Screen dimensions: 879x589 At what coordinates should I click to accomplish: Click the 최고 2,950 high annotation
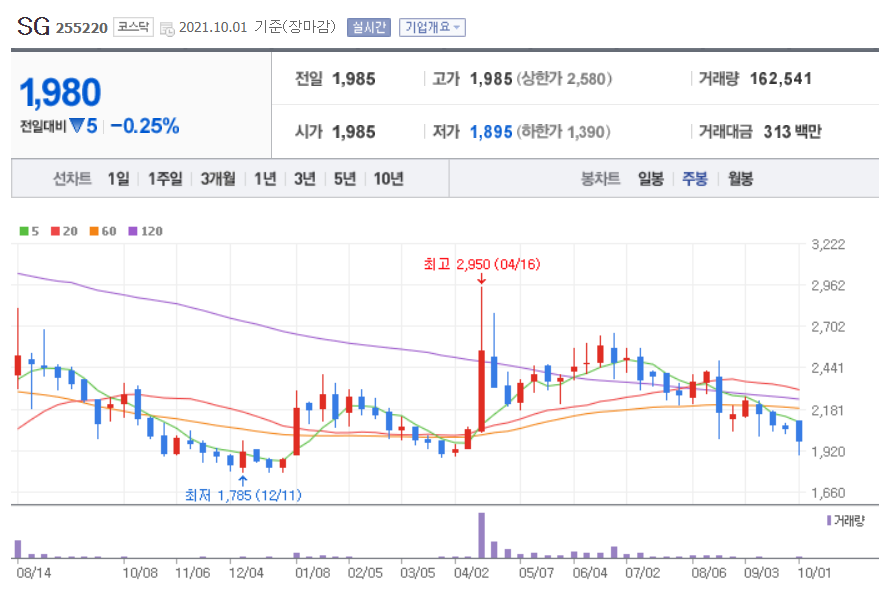click(x=480, y=265)
